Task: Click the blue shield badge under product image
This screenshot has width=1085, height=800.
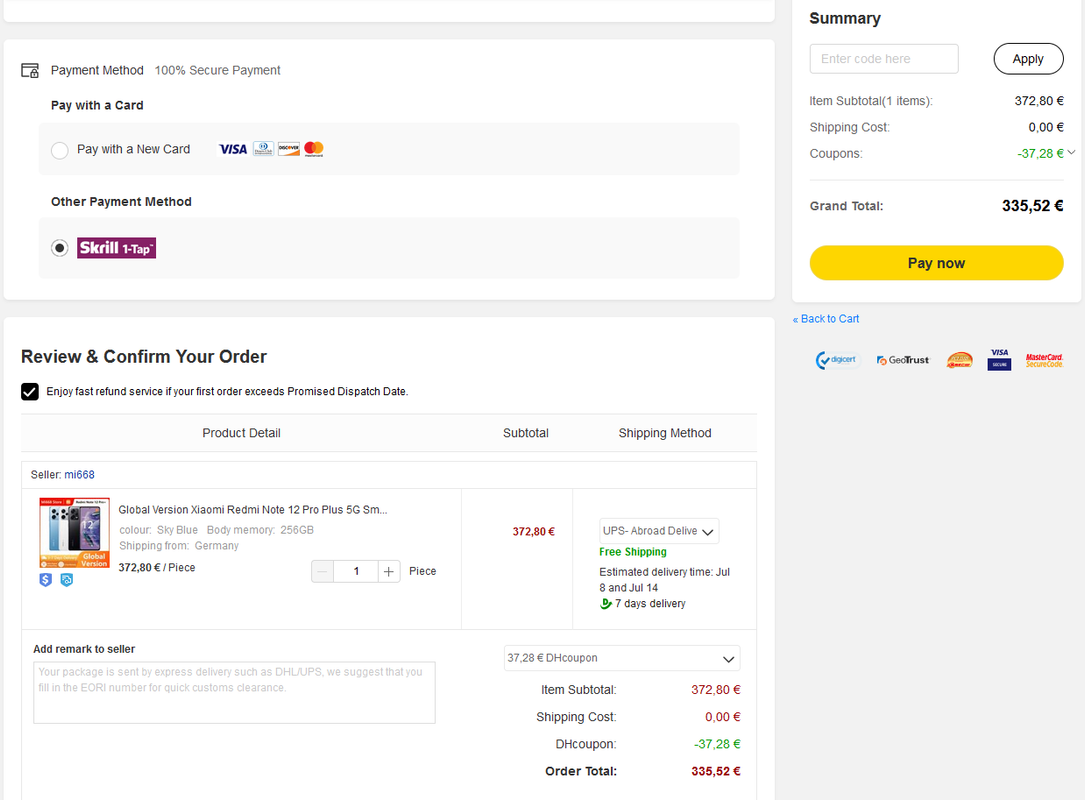Action: (46, 580)
